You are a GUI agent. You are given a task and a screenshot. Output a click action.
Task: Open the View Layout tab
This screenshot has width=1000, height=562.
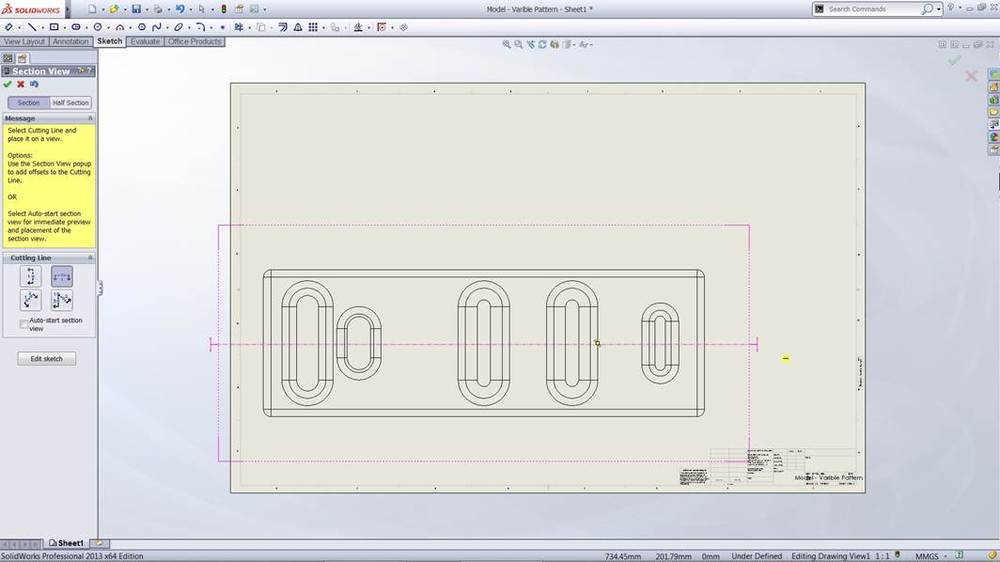(25, 42)
